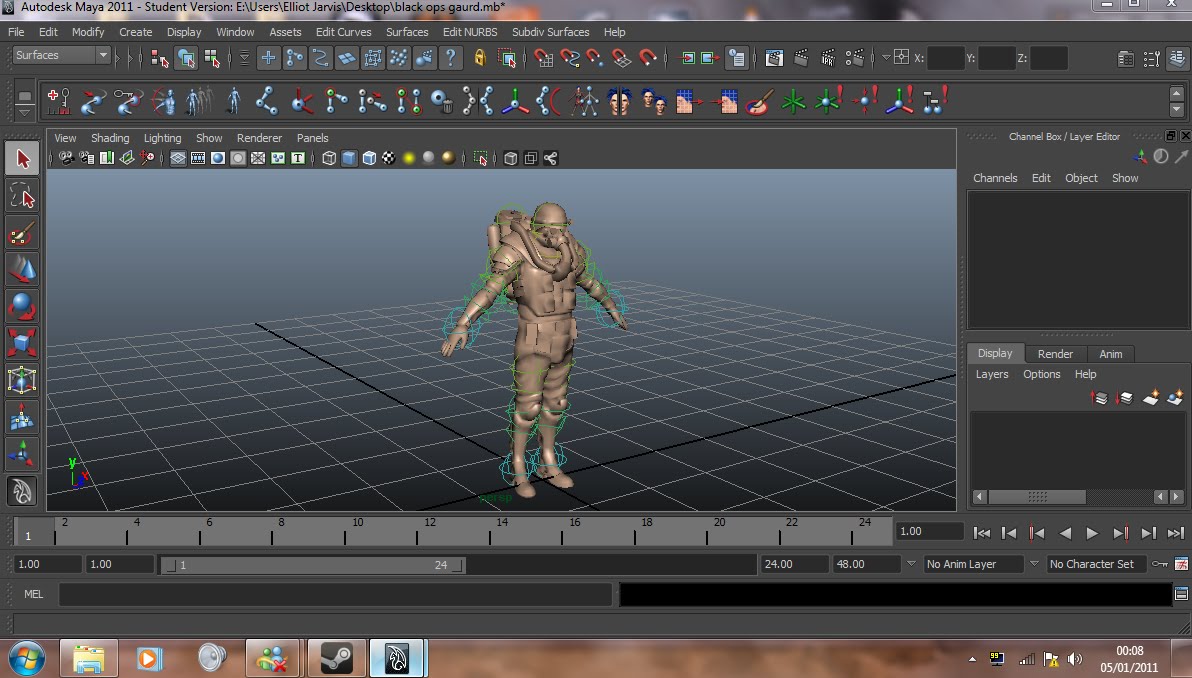
Task: Activate the Move tool in toolbox
Action: pyautogui.click(x=22, y=270)
